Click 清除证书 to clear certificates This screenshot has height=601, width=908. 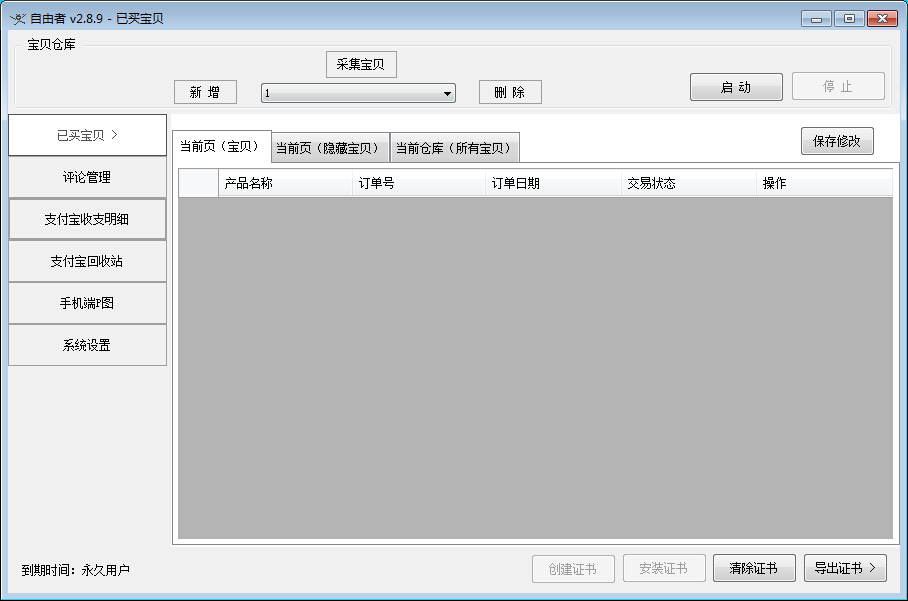(x=754, y=568)
